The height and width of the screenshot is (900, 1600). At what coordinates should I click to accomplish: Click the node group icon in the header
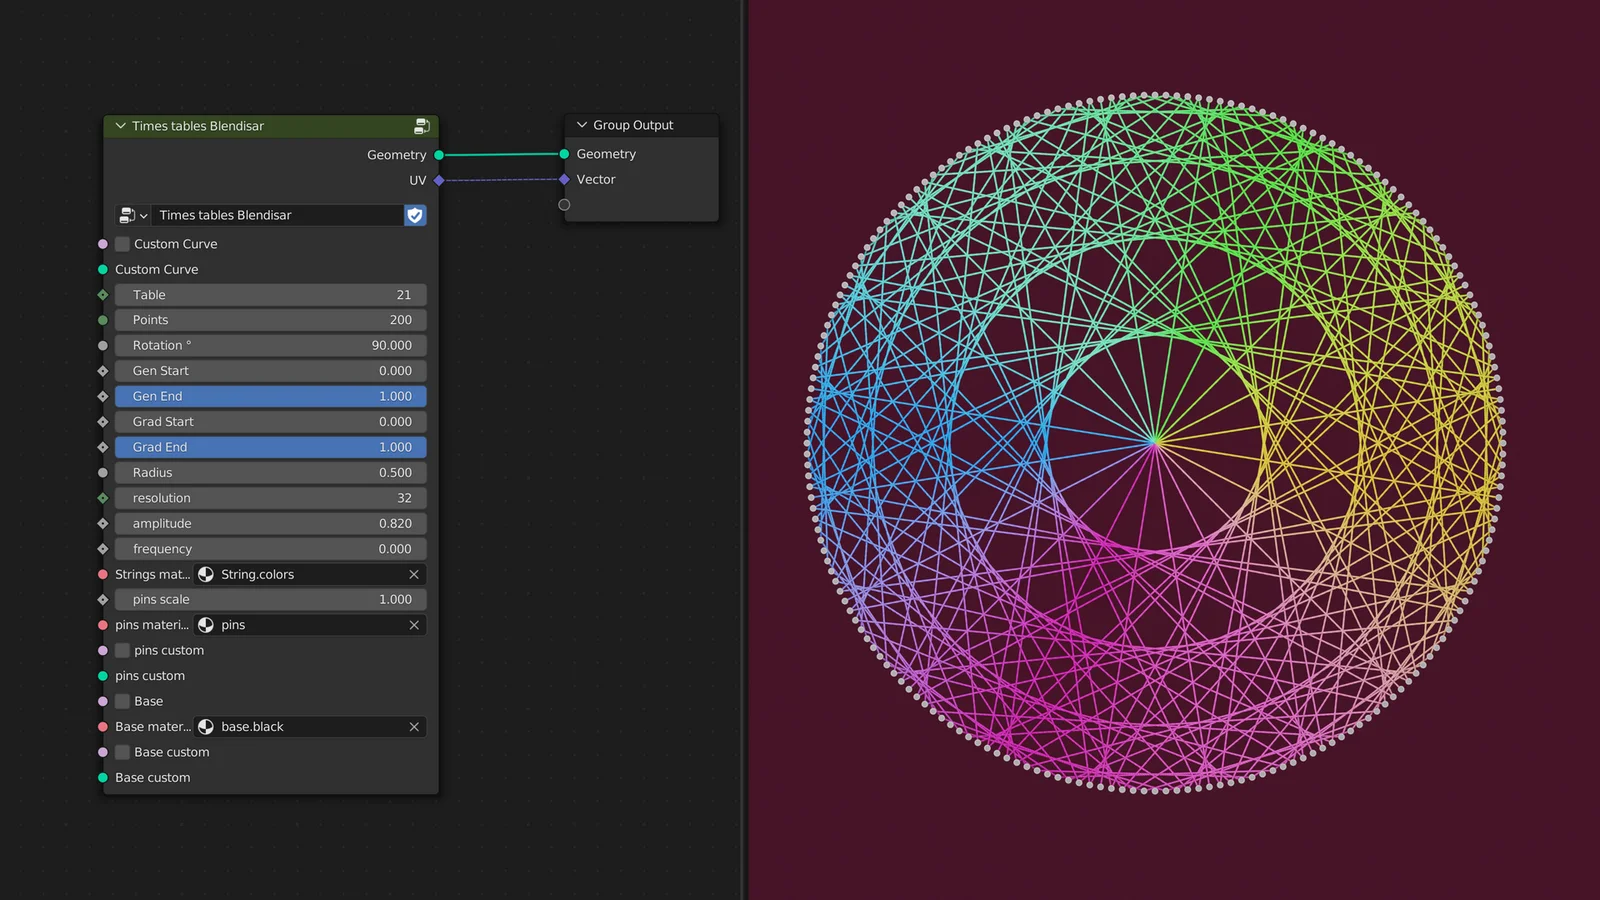(421, 126)
